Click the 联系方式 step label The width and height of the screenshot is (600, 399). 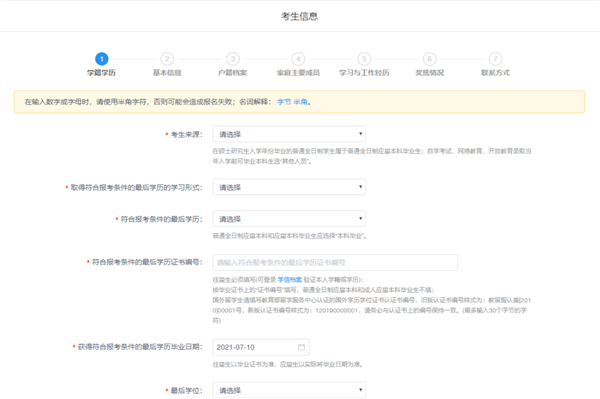495,73
